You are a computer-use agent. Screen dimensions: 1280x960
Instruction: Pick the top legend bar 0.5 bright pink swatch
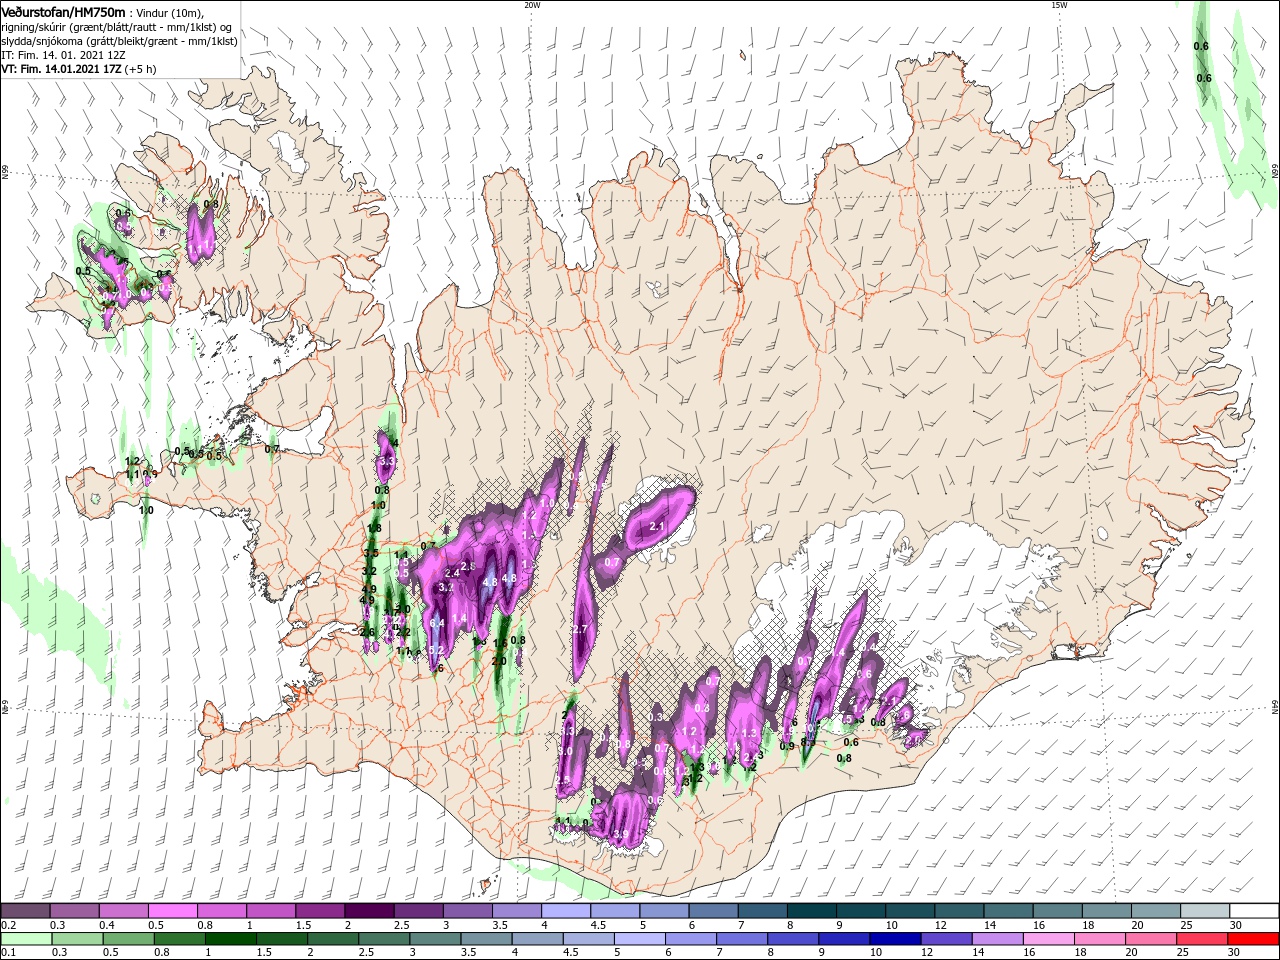coord(172,911)
